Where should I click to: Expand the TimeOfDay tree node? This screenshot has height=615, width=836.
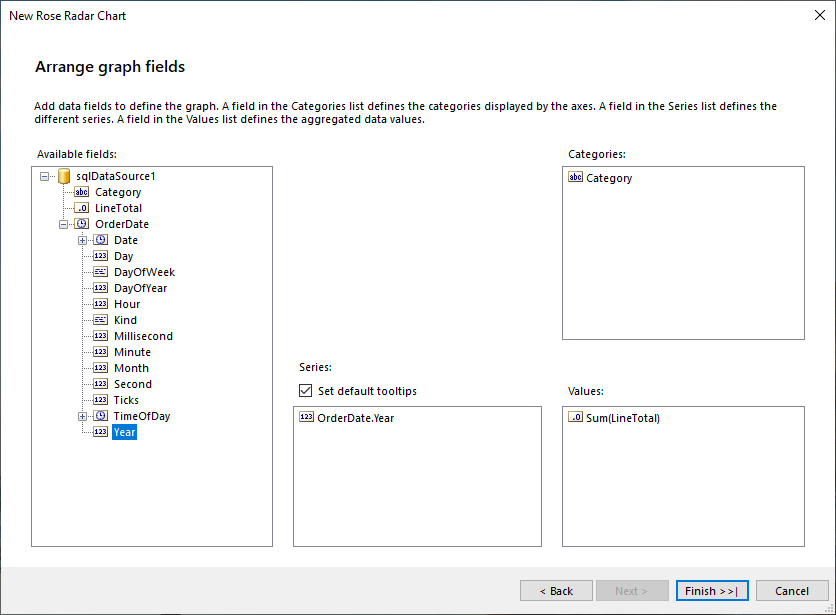pos(84,415)
